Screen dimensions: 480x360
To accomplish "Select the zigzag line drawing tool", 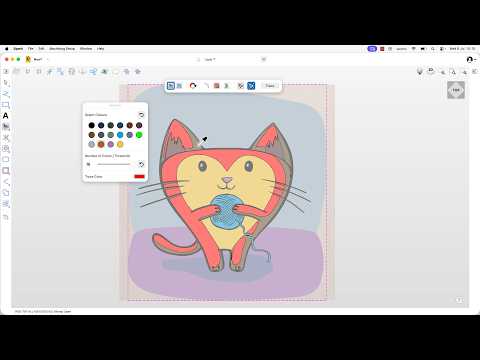I will click(x=6, y=94).
